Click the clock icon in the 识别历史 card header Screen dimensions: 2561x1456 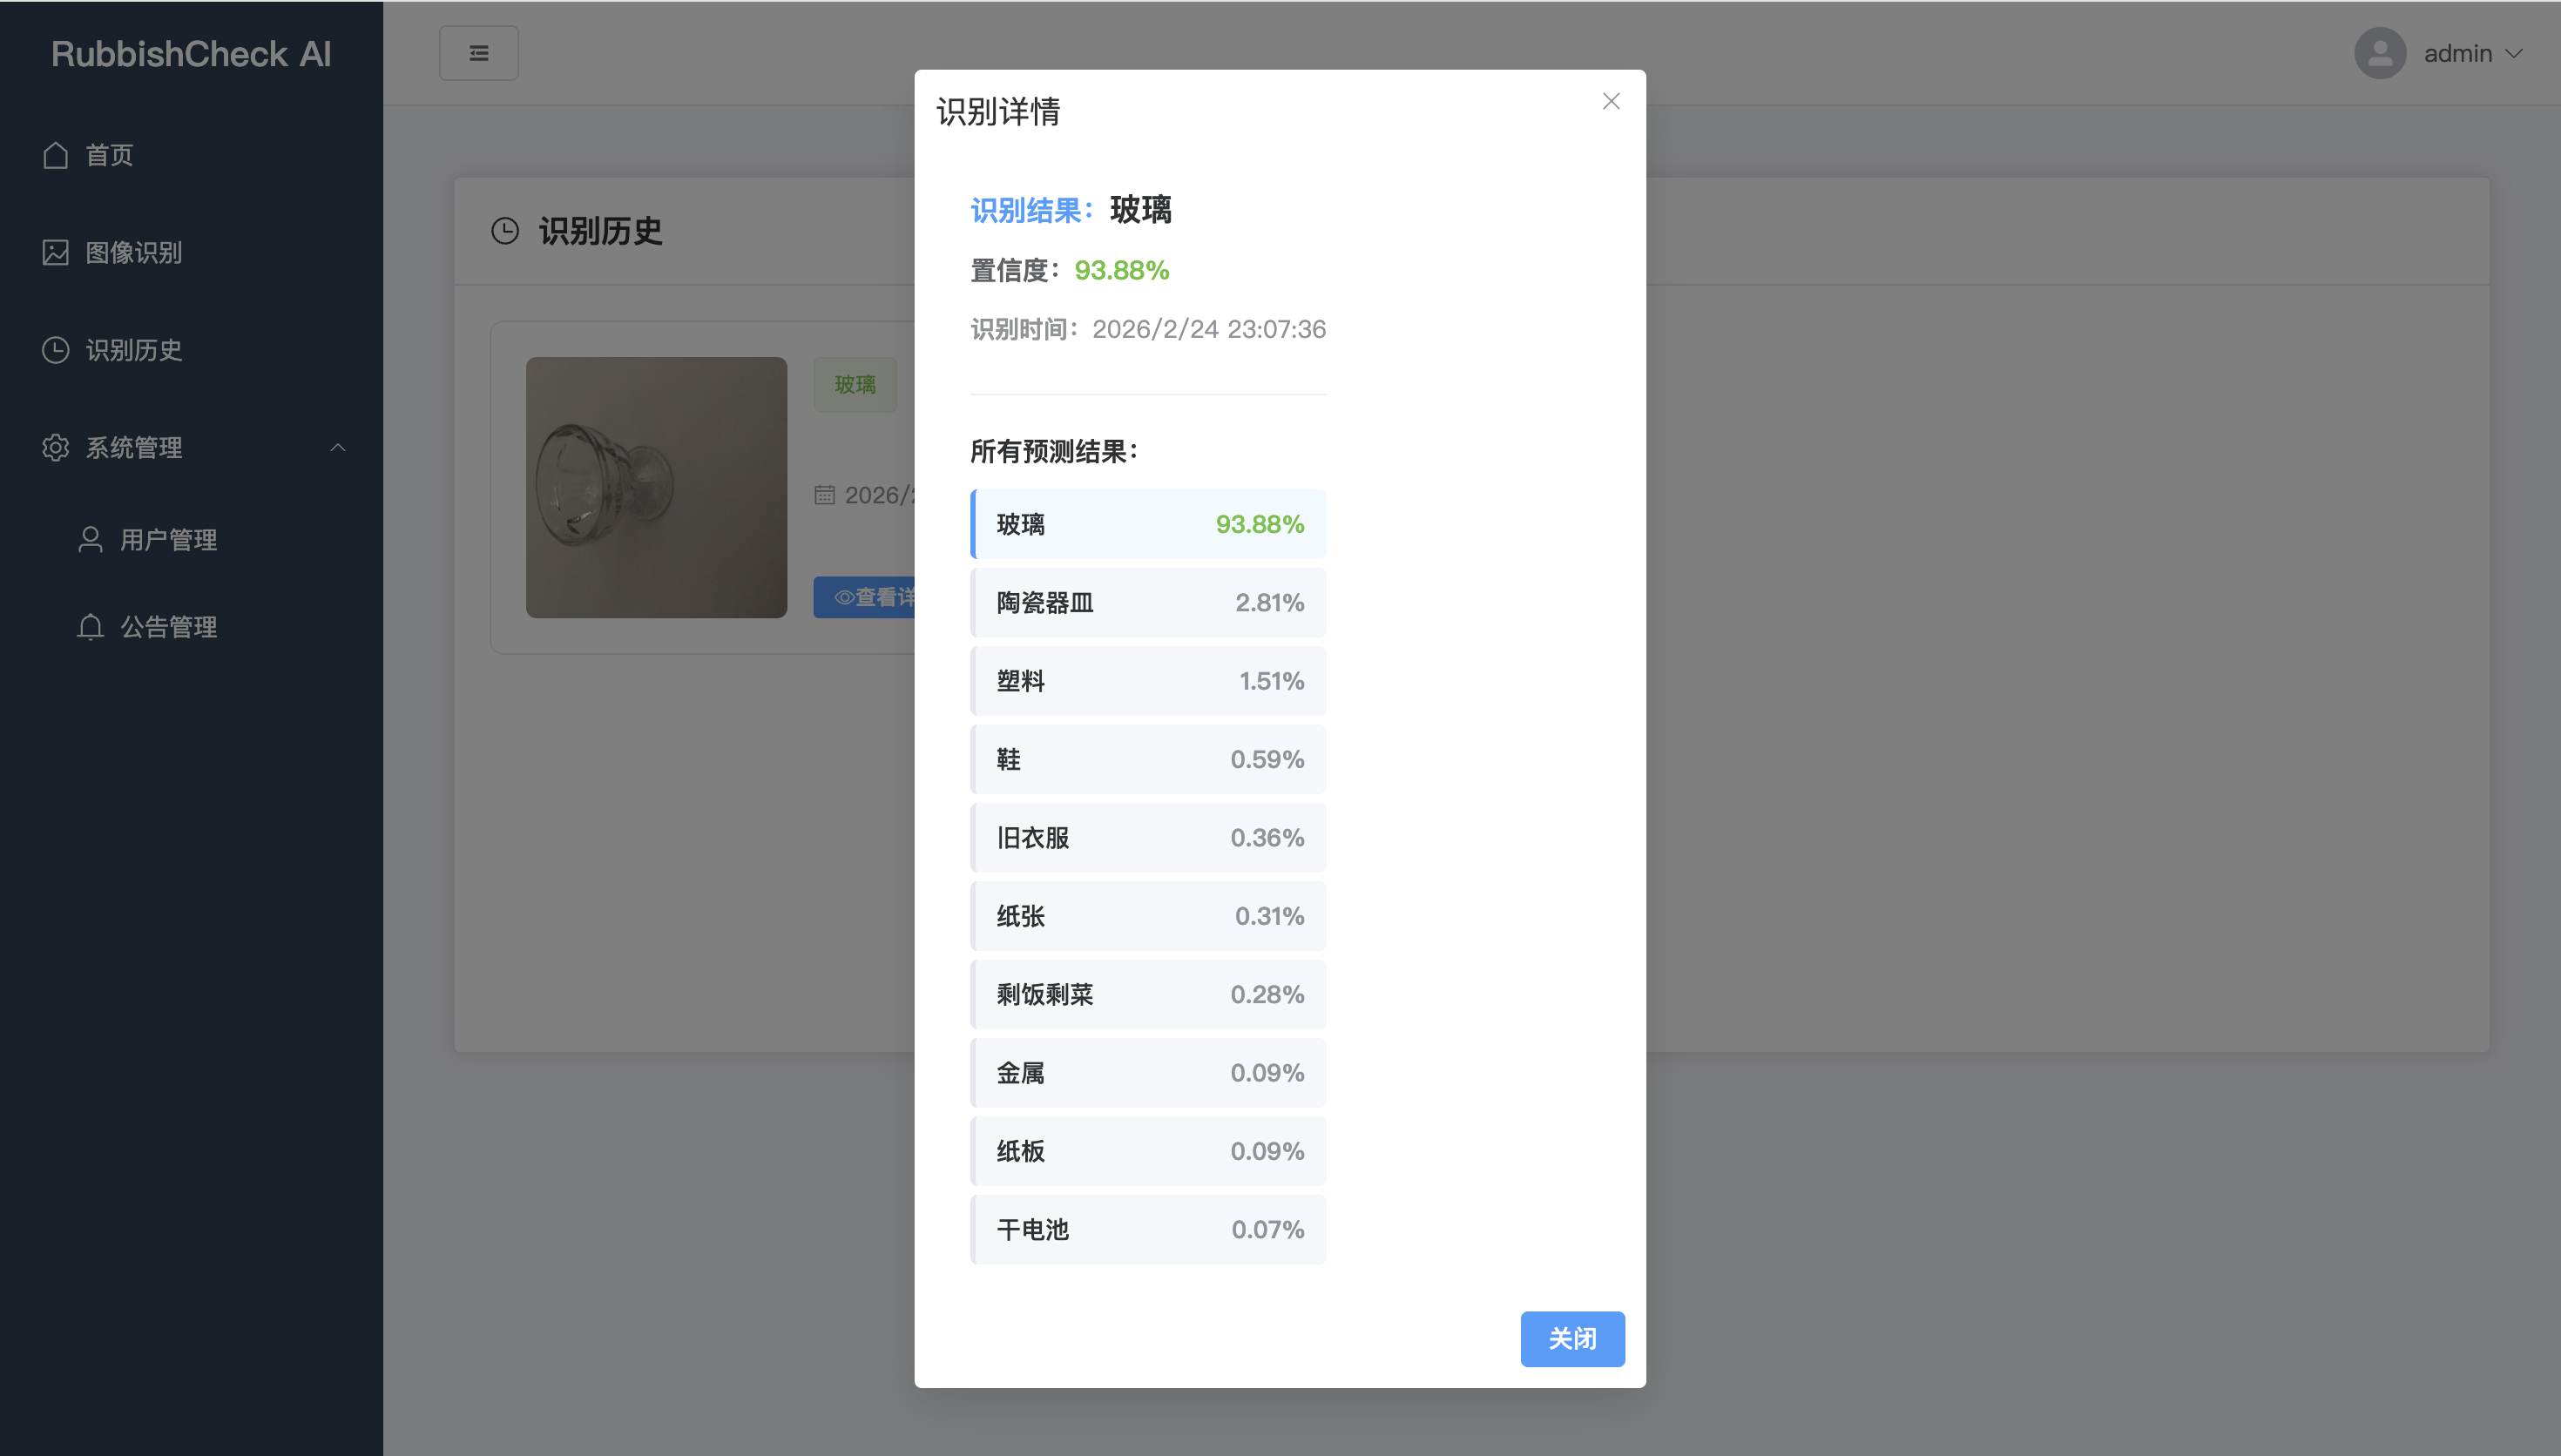click(x=505, y=230)
